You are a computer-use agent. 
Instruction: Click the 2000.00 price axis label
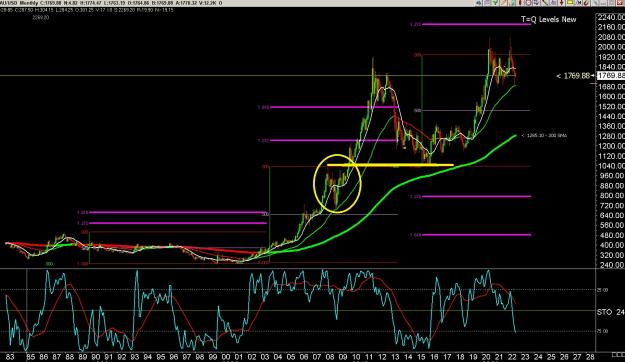(611, 47)
